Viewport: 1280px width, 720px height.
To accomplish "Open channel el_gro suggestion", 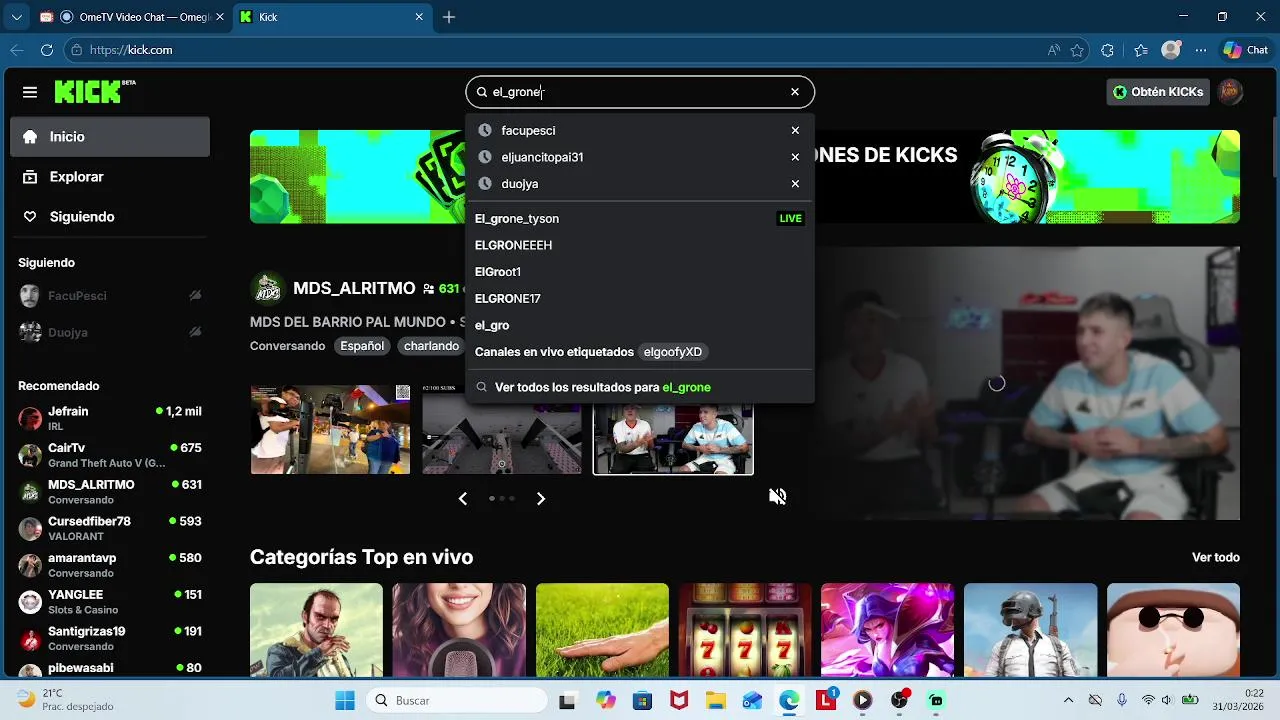I will [x=640, y=325].
